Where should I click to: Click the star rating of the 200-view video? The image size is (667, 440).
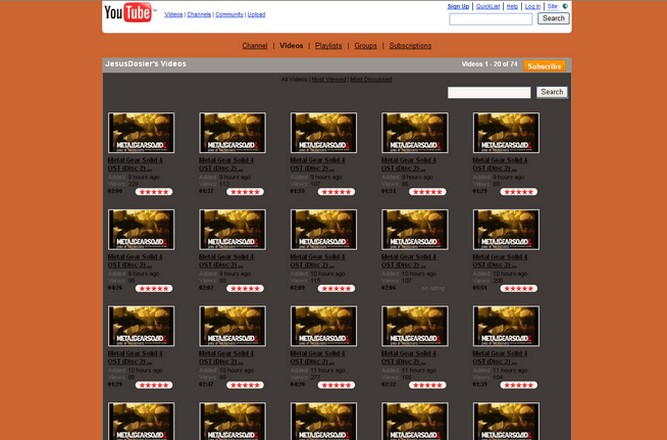pyautogui.click(x=519, y=289)
